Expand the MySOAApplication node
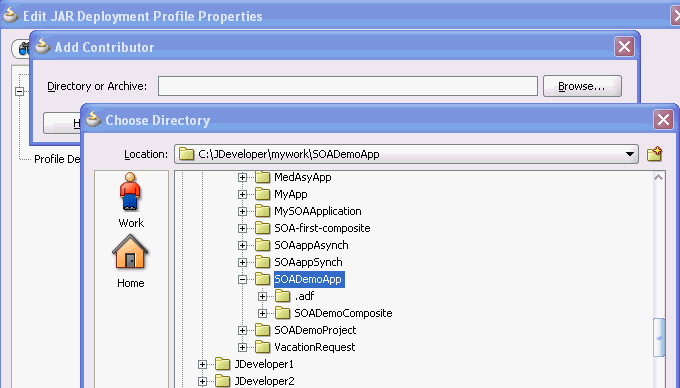 tap(242, 212)
